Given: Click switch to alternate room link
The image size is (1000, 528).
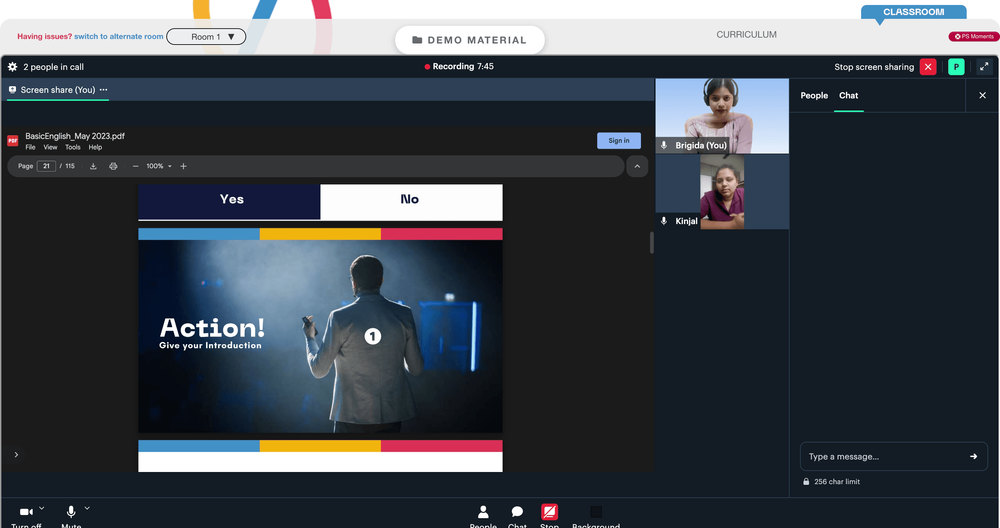Looking at the screenshot, I should pos(119,36).
